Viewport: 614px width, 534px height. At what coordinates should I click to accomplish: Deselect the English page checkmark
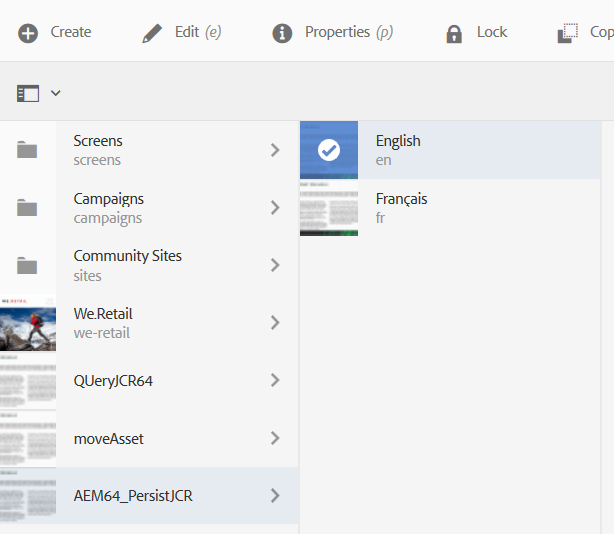pos(328,150)
